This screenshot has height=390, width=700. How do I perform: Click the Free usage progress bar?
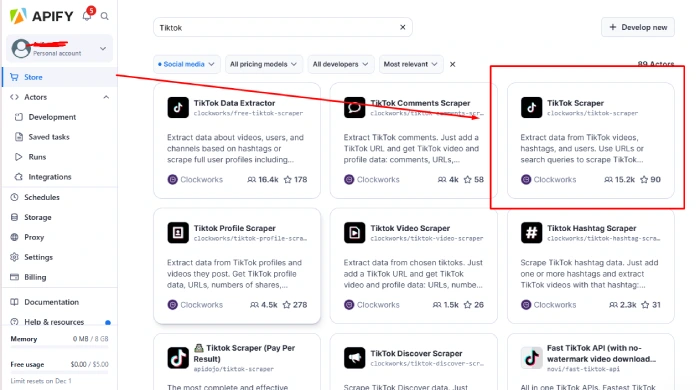point(59,372)
